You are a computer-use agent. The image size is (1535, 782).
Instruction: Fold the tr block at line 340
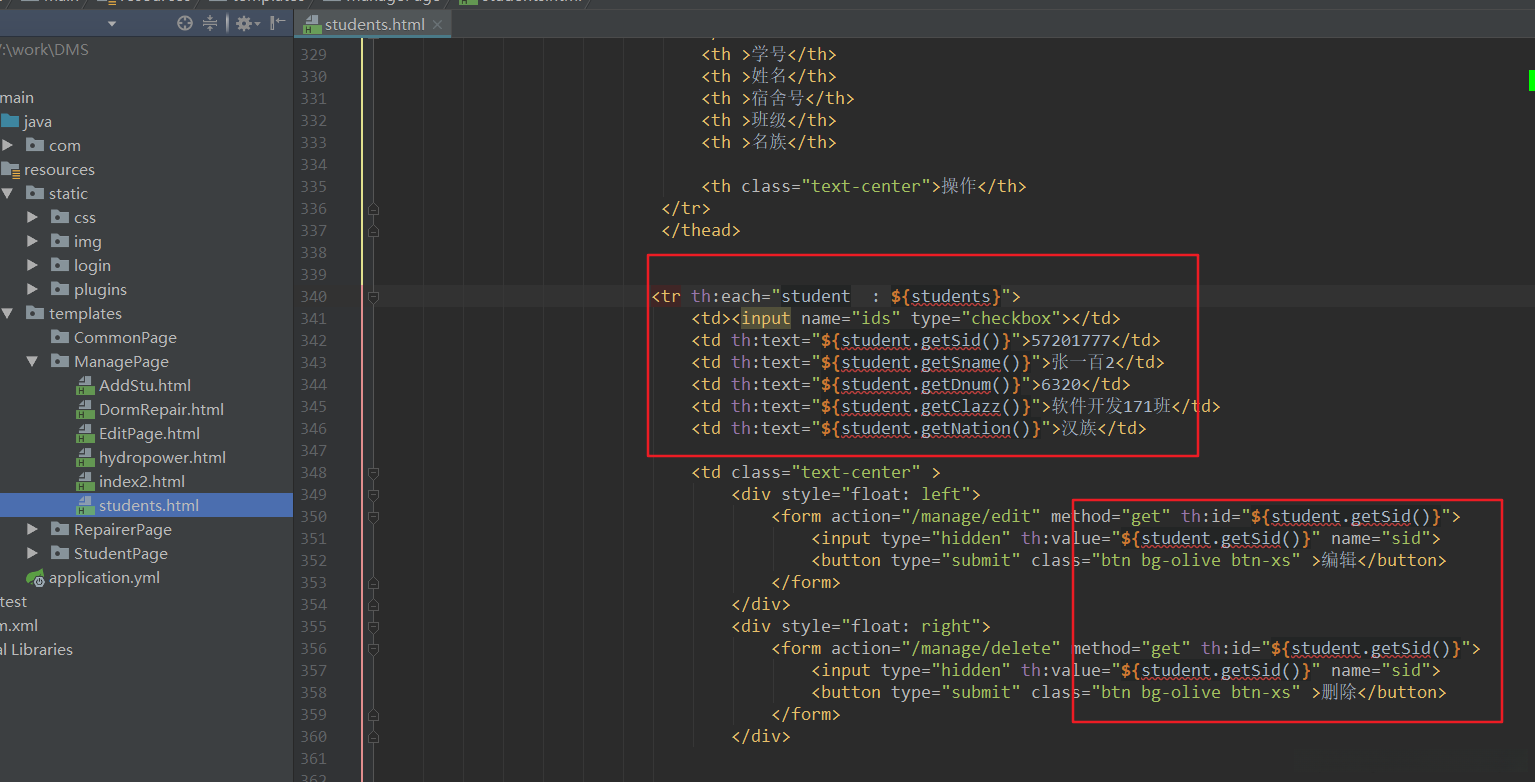(x=373, y=297)
